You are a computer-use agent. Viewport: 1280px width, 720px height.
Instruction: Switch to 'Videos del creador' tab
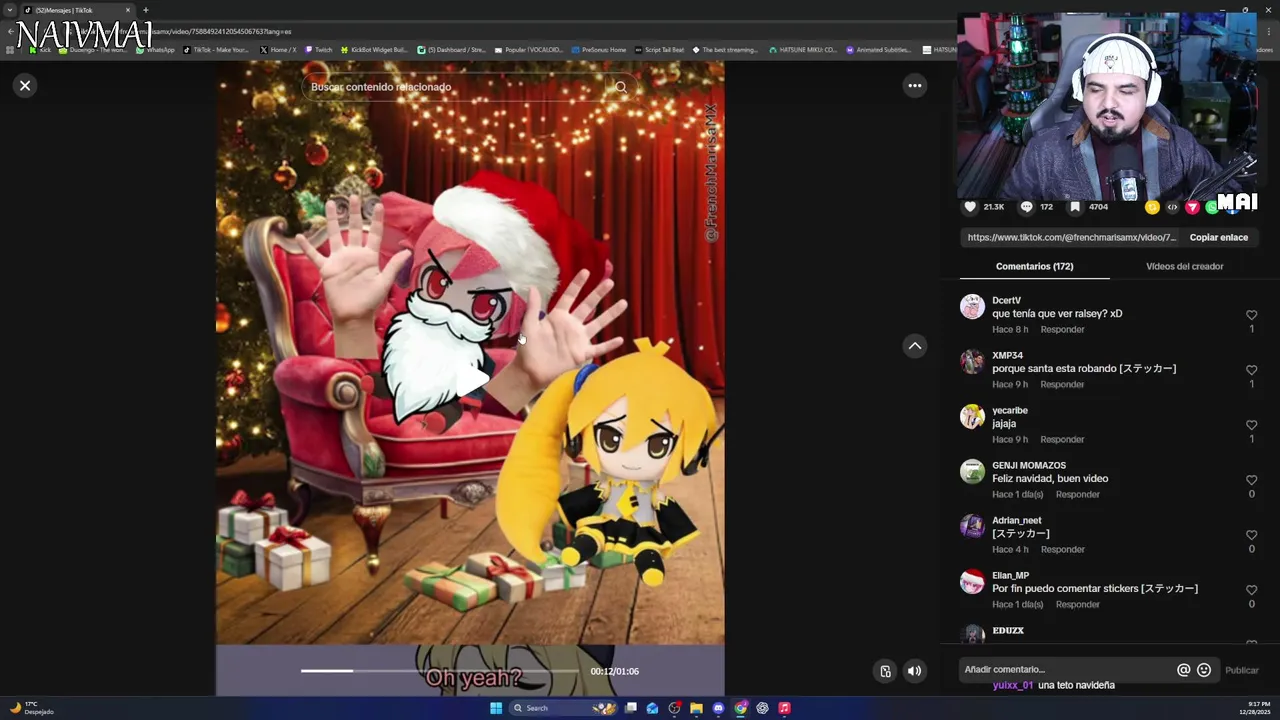point(1184,266)
